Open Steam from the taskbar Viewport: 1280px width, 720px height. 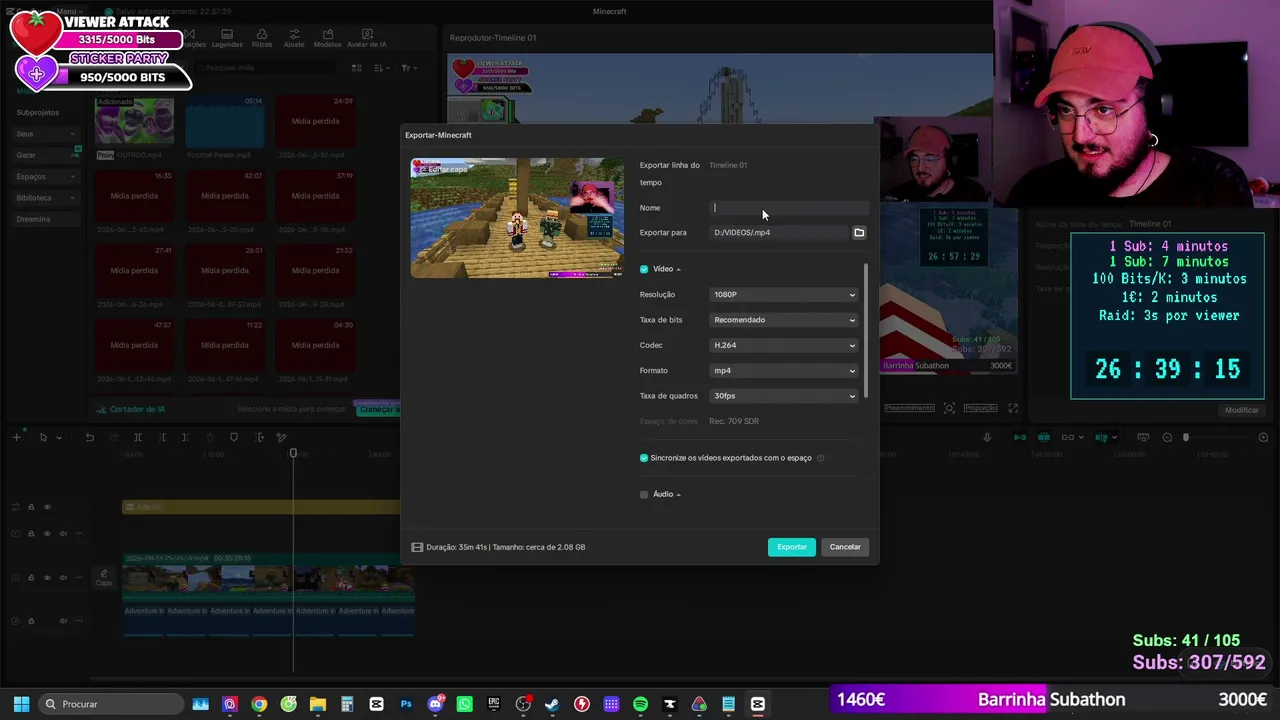[552, 704]
